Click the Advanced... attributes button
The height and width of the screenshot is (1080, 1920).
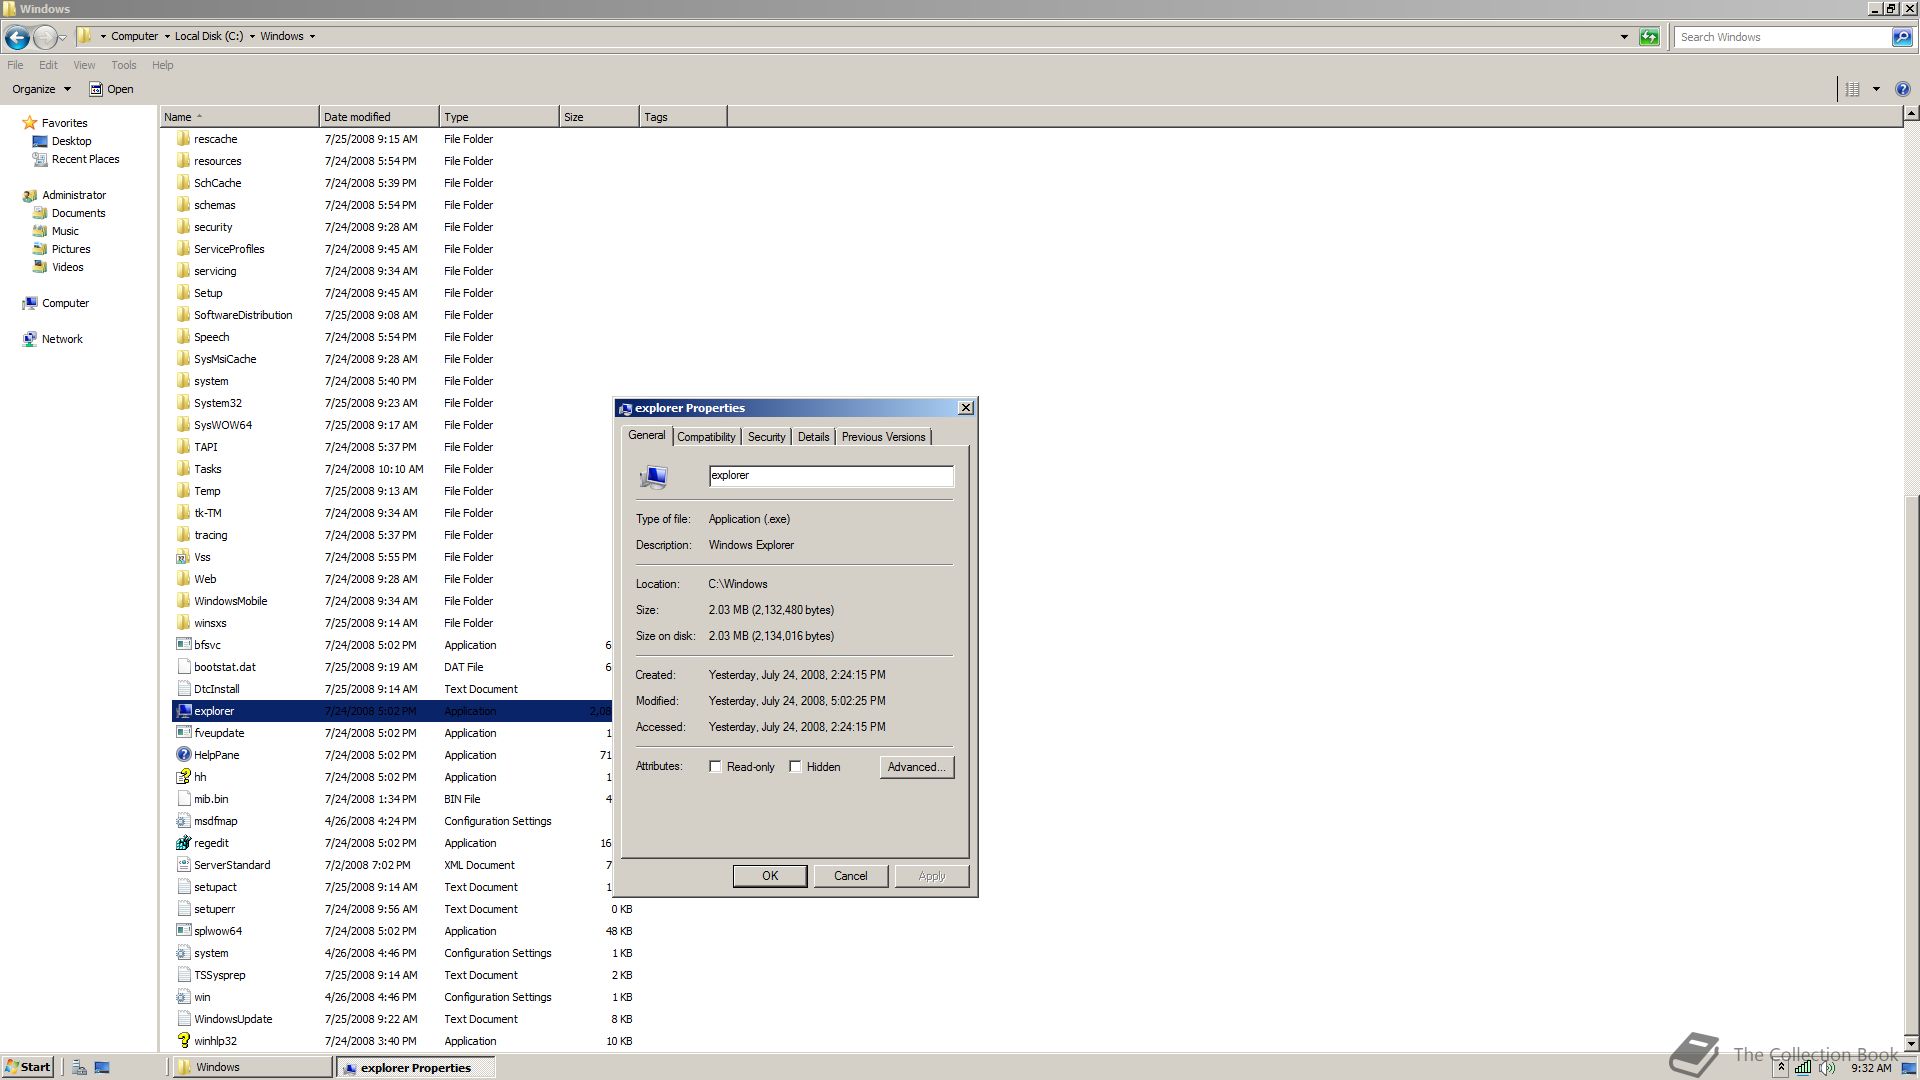pos(917,767)
